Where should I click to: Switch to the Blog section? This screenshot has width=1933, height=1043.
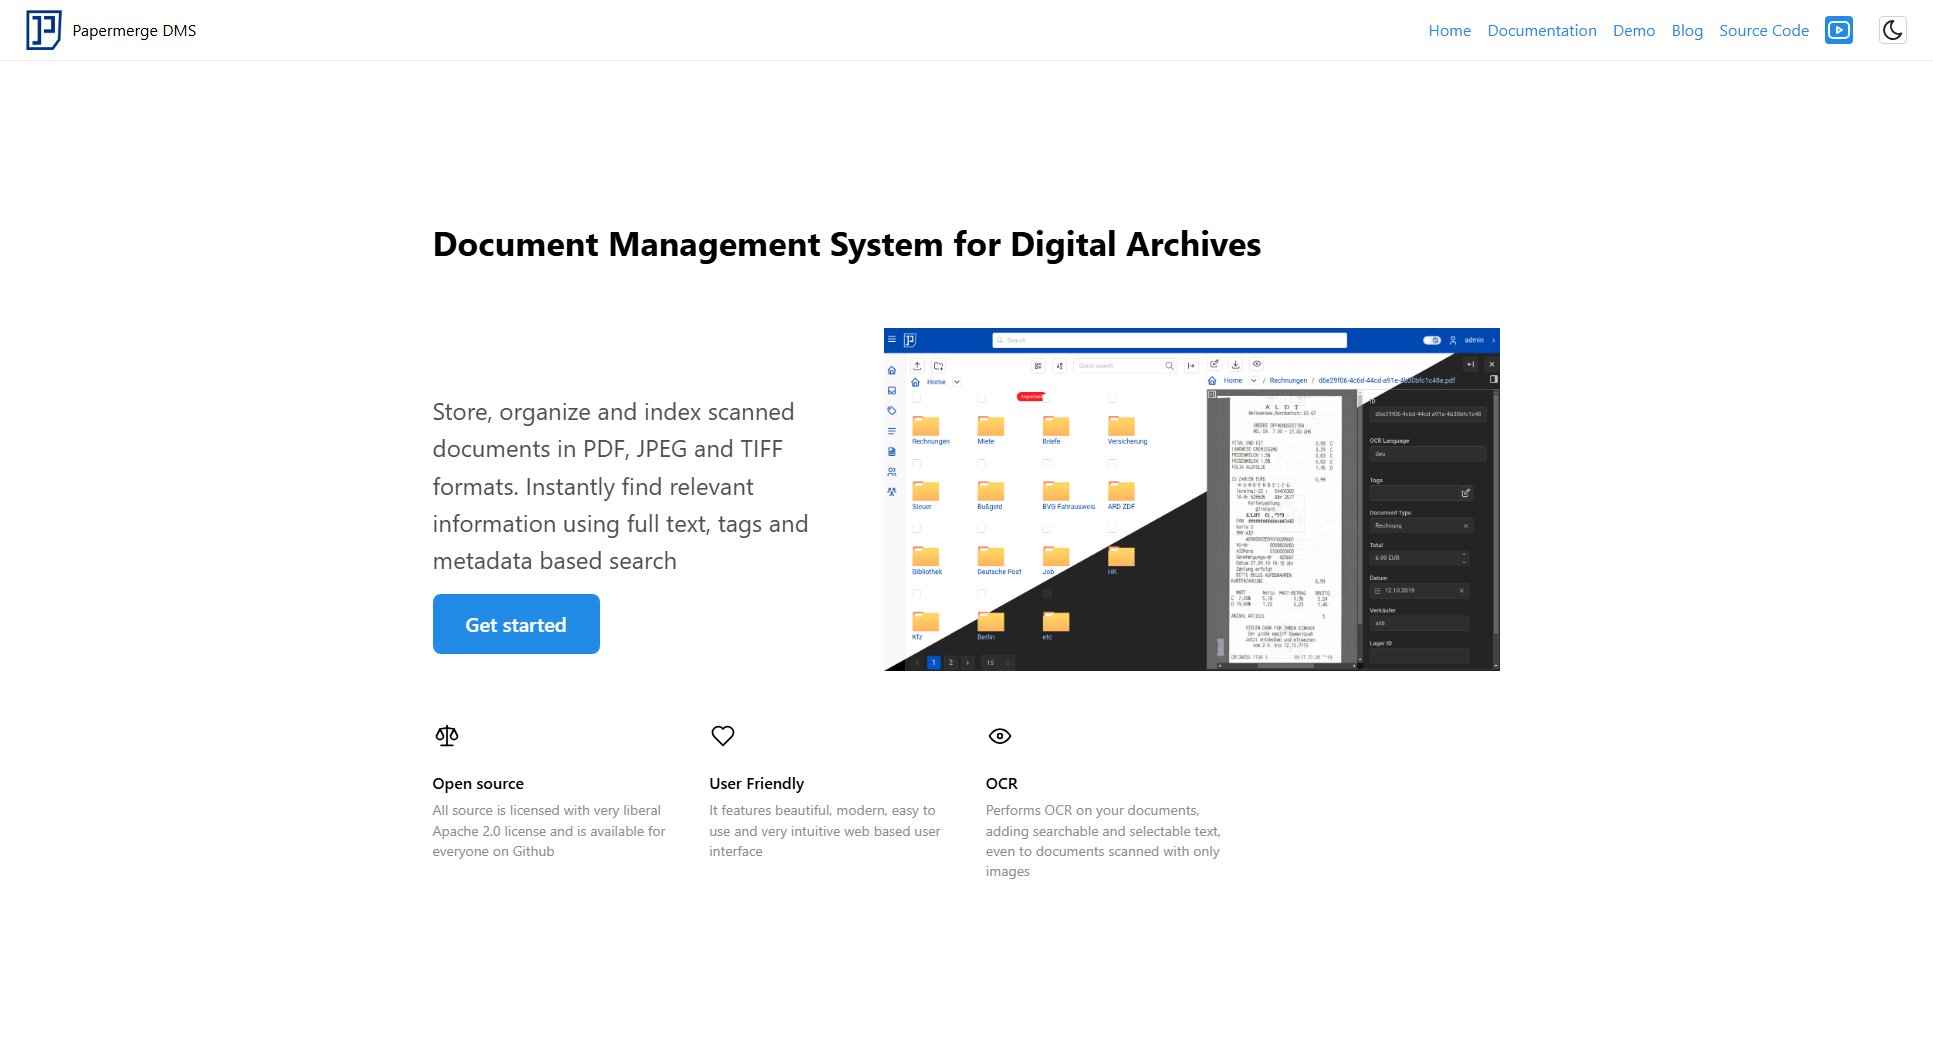tap(1687, 30)
